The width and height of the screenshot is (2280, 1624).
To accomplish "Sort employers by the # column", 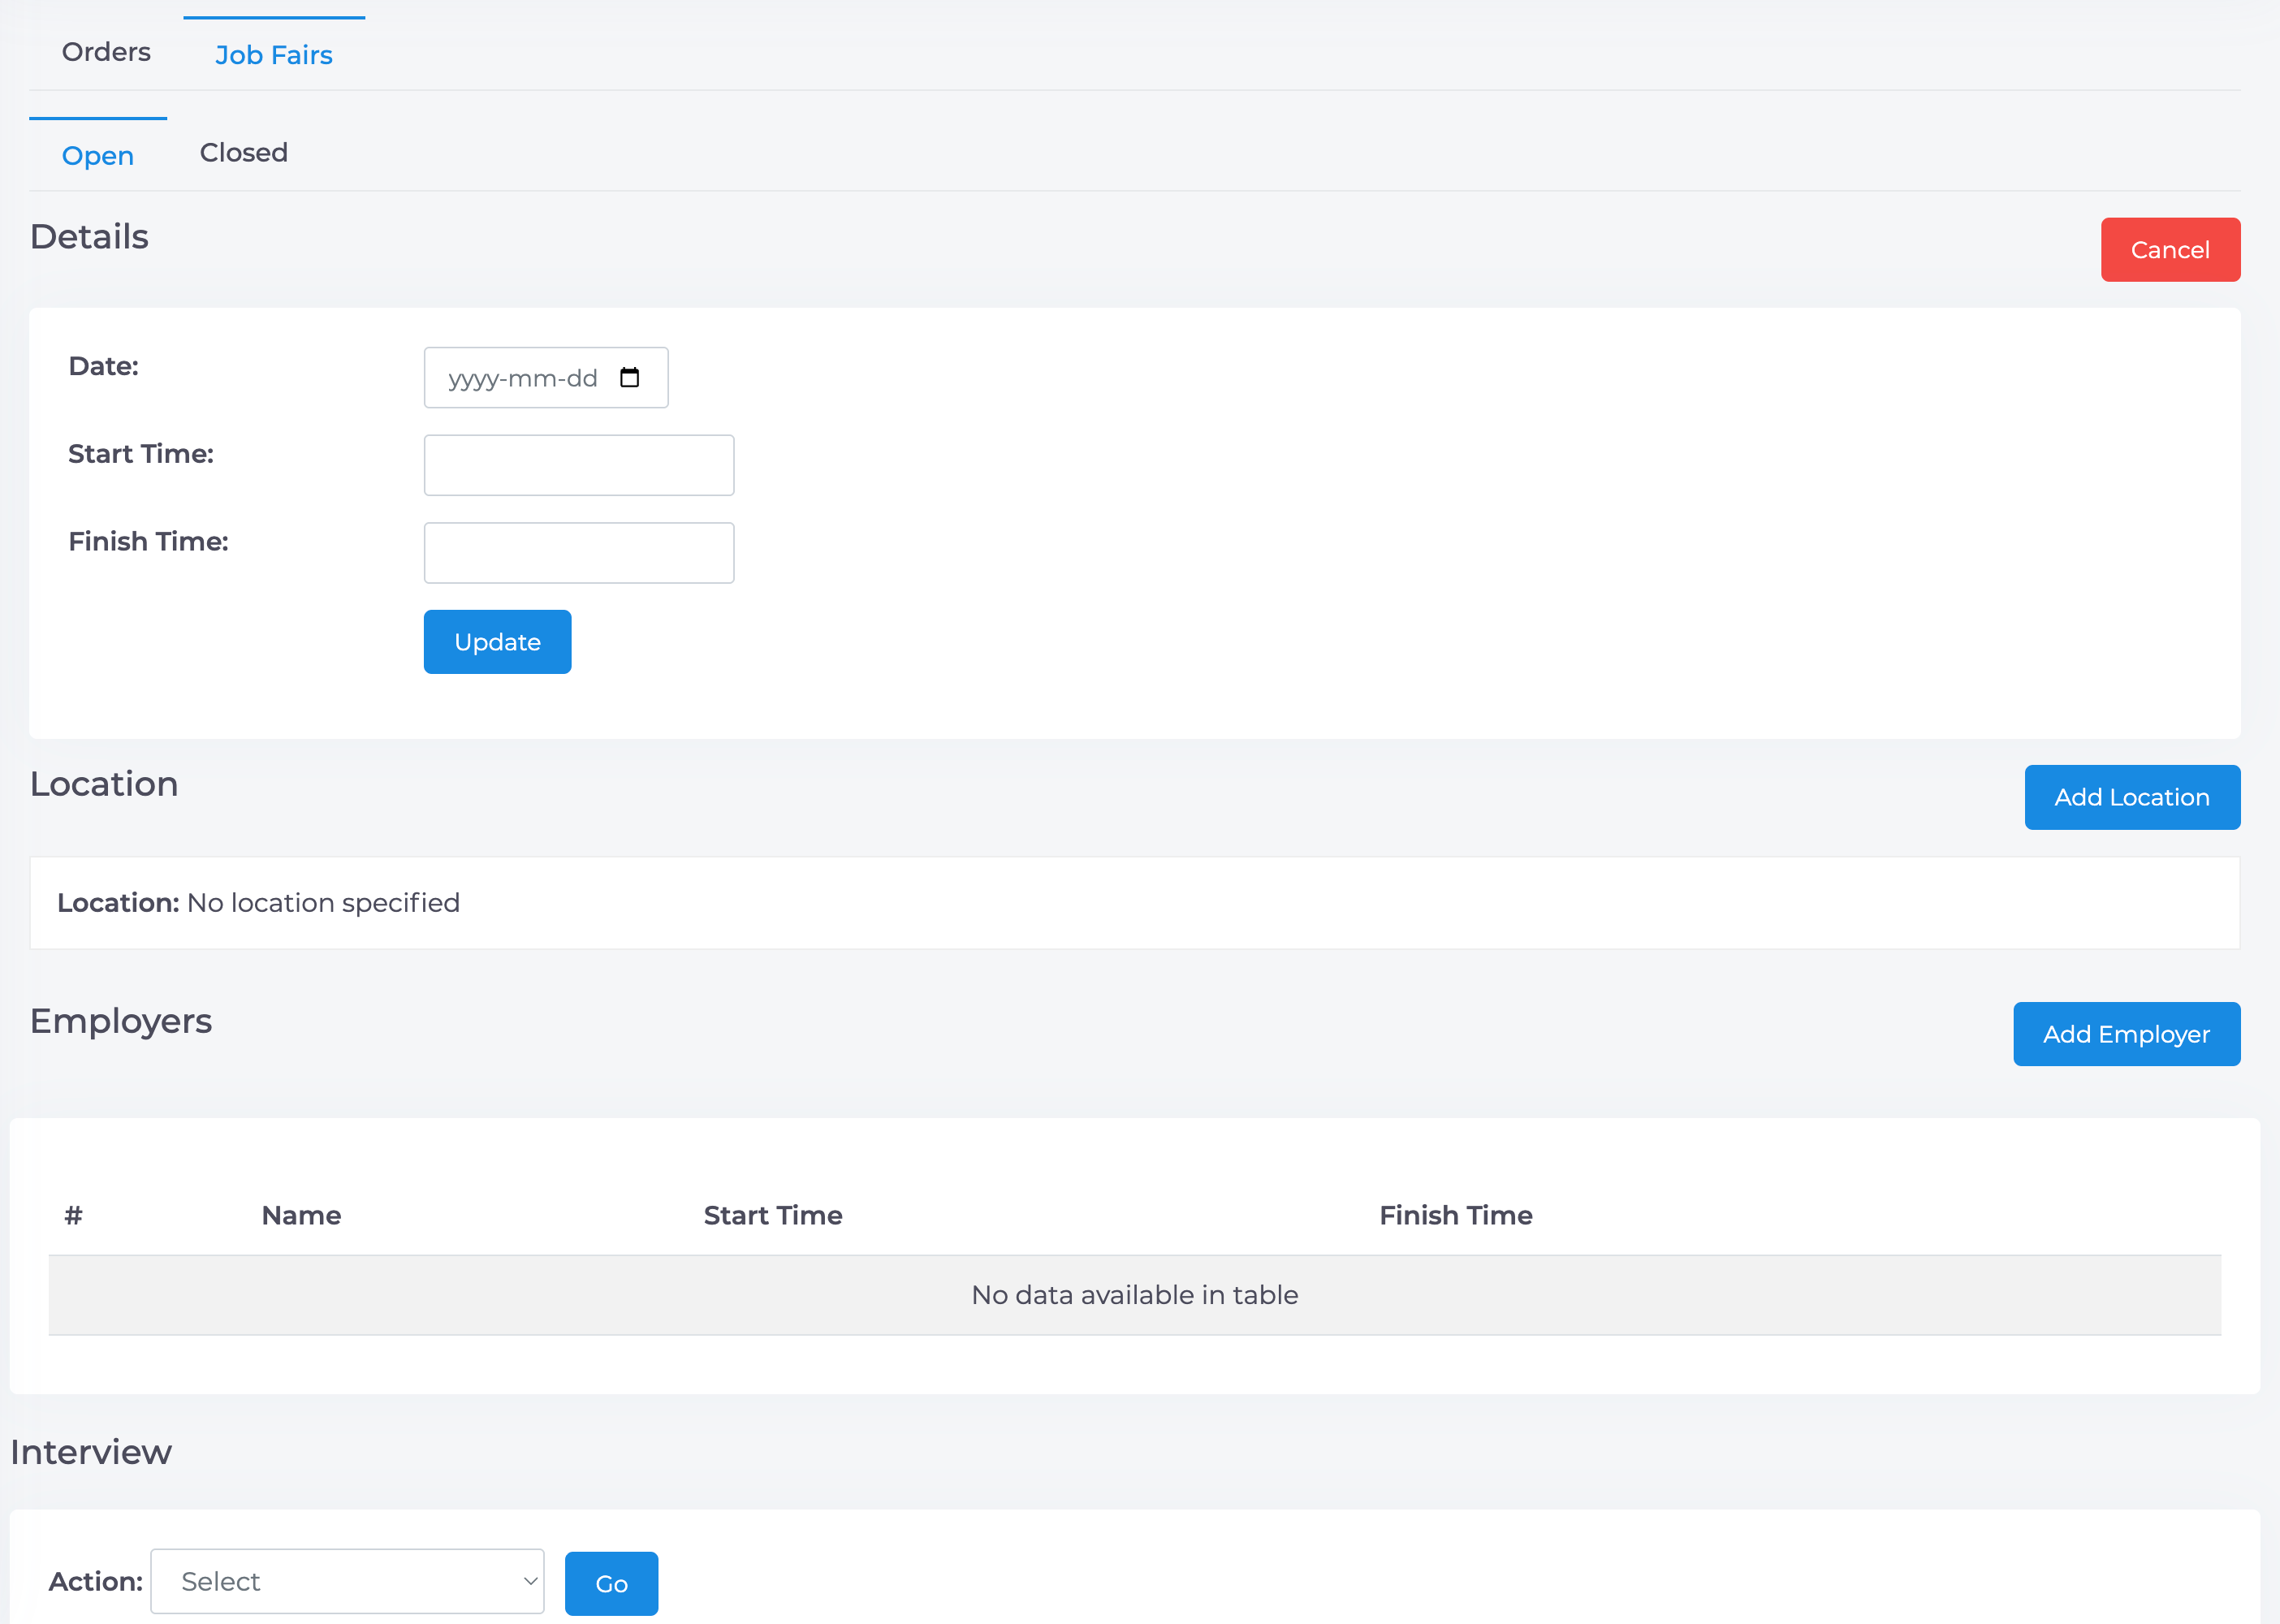I will click(73, 1215).
